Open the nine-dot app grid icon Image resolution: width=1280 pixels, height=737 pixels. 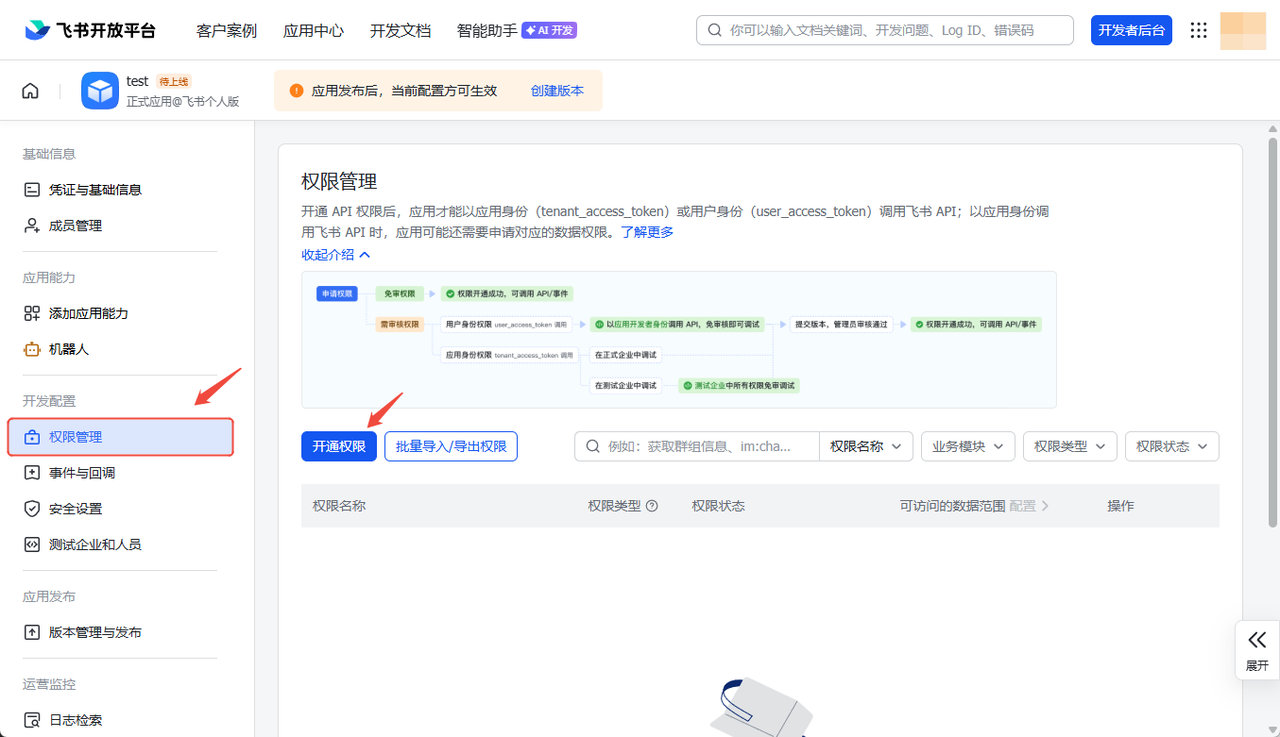1198,30
